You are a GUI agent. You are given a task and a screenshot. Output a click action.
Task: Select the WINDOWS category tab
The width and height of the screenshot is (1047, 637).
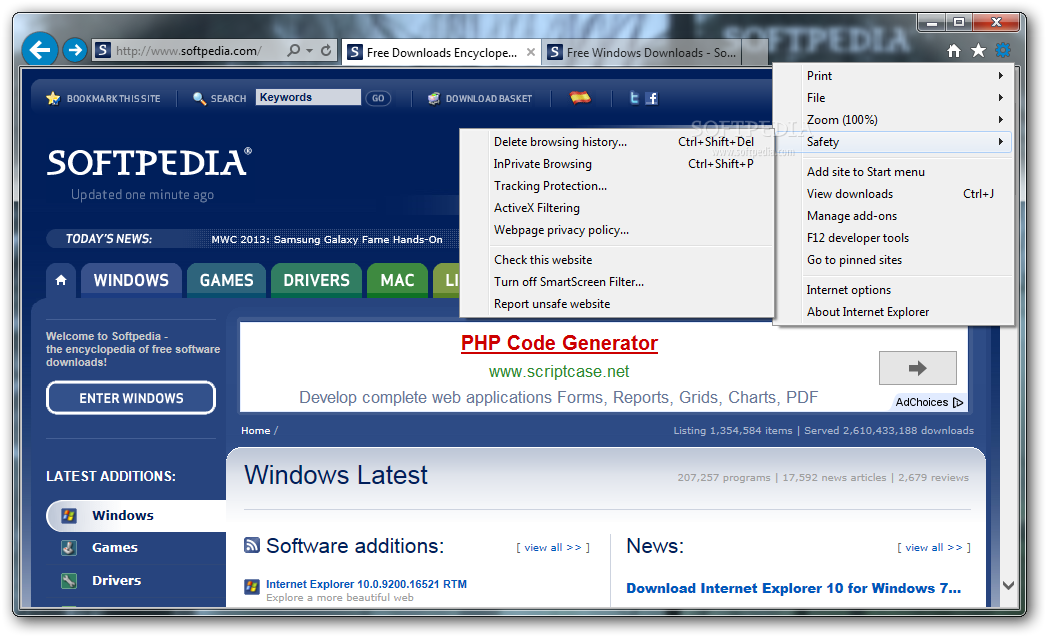point(131,280)
